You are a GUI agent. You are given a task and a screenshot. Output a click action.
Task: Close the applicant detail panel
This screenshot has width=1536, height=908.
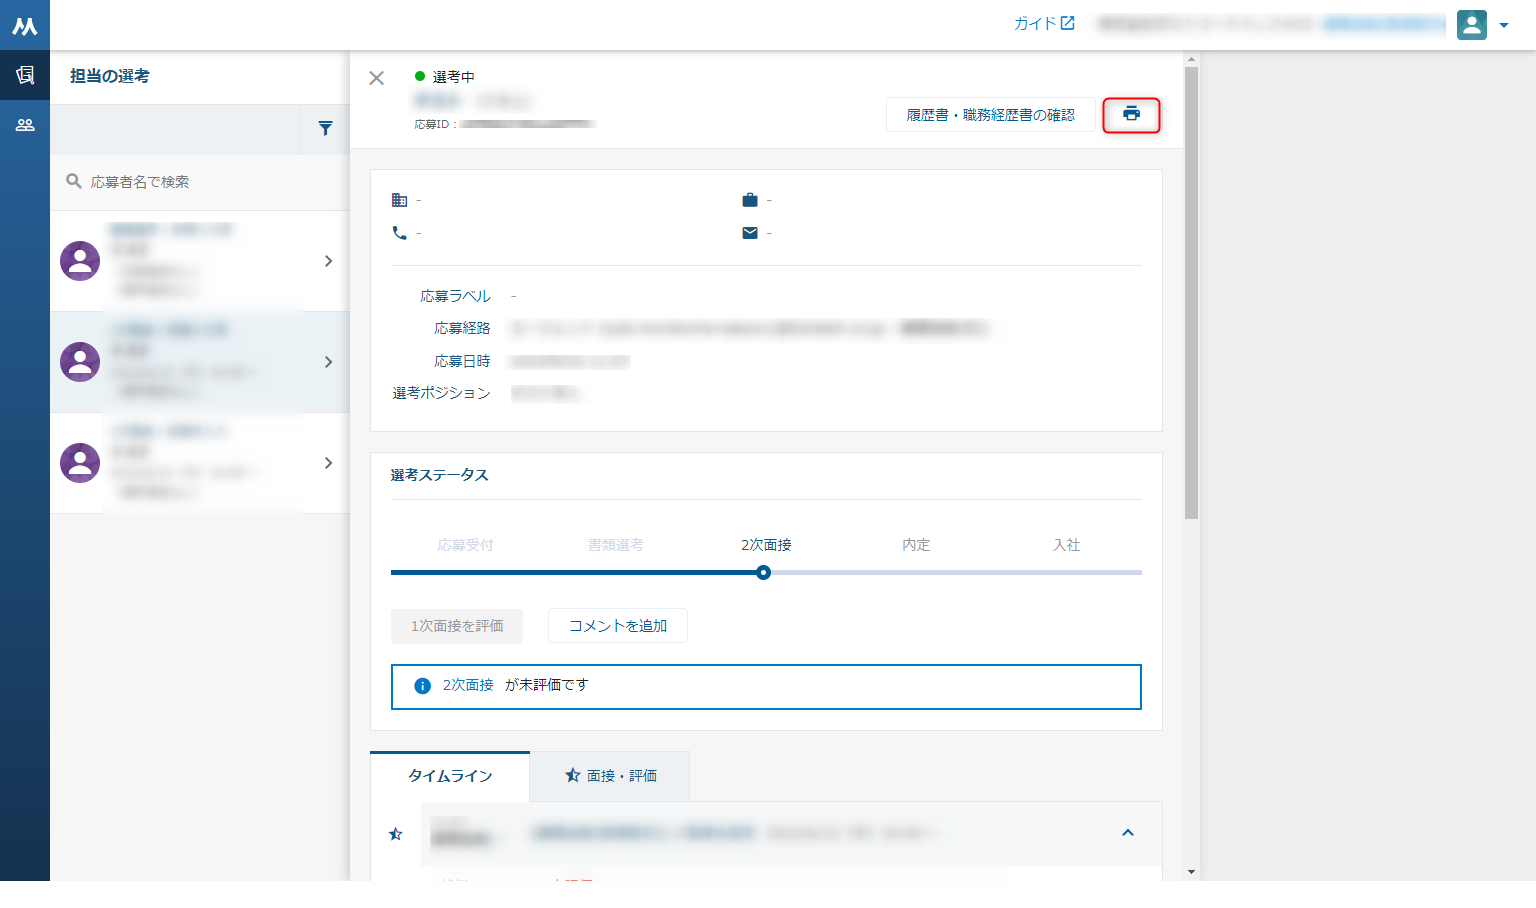(x=376, y=78)
